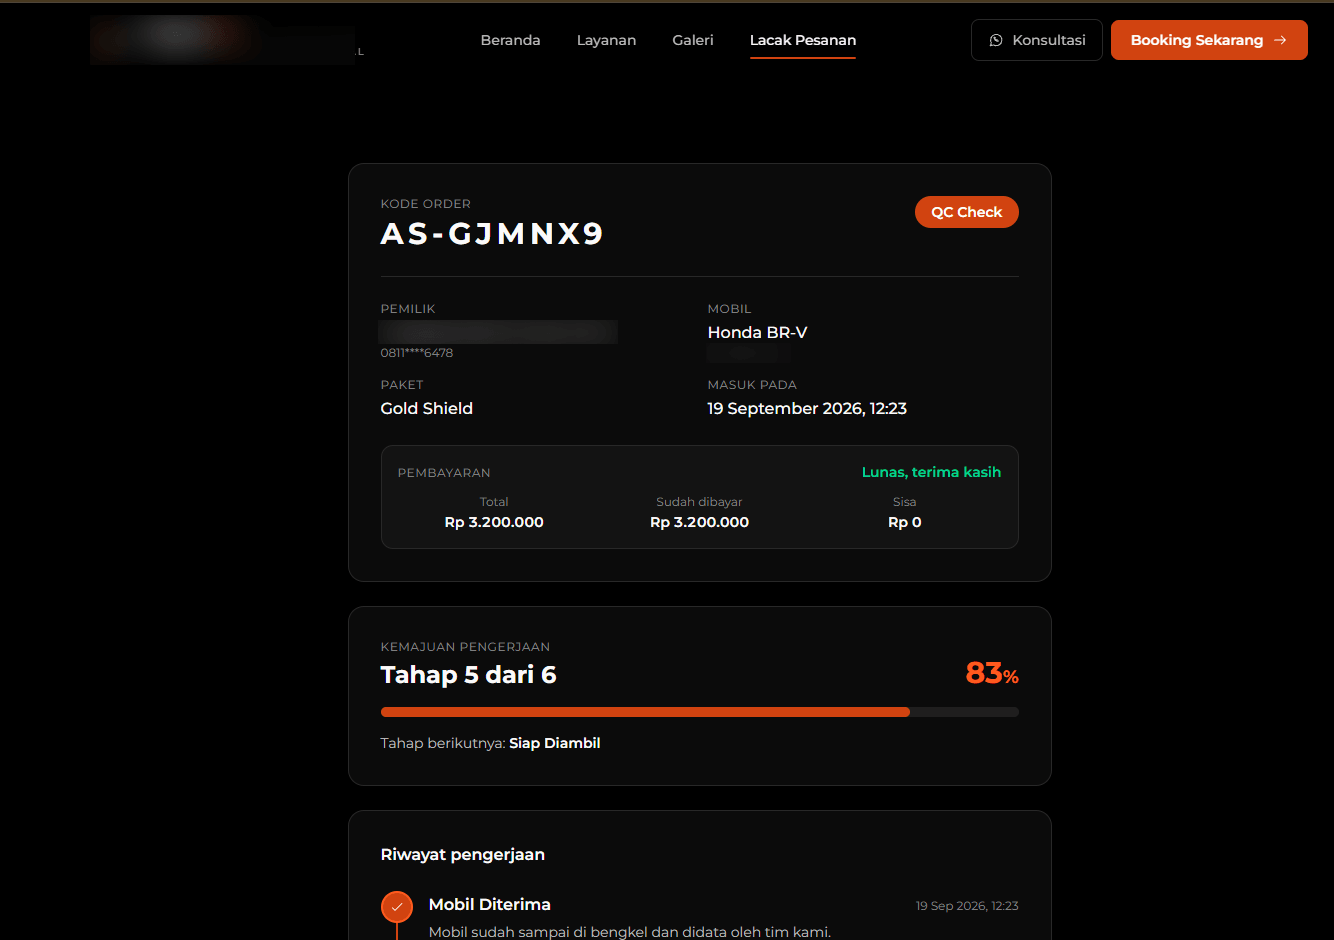This screenshot has width=1334, height=940.
Task: Click the timestamp 19 Sep 2026, 12:23
Action: [x=967, y=906]
